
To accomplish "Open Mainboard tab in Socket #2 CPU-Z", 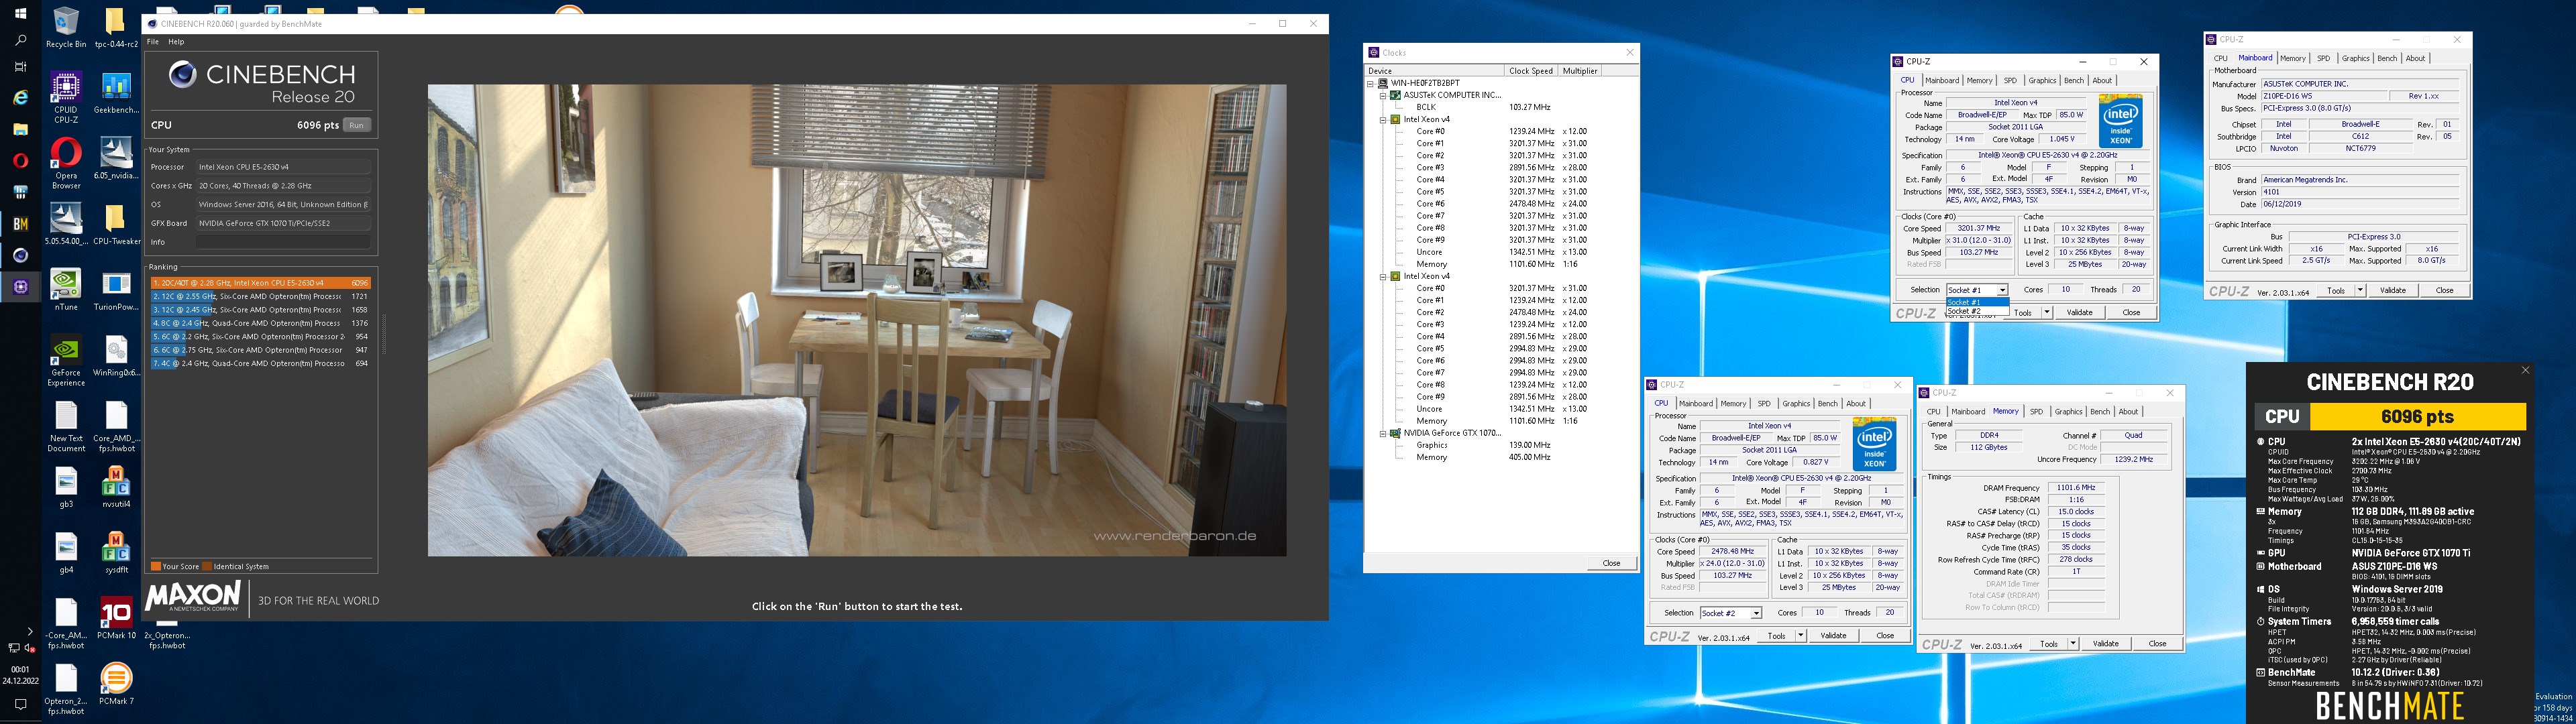I will pyautogui.click(x=1695, y=404).
